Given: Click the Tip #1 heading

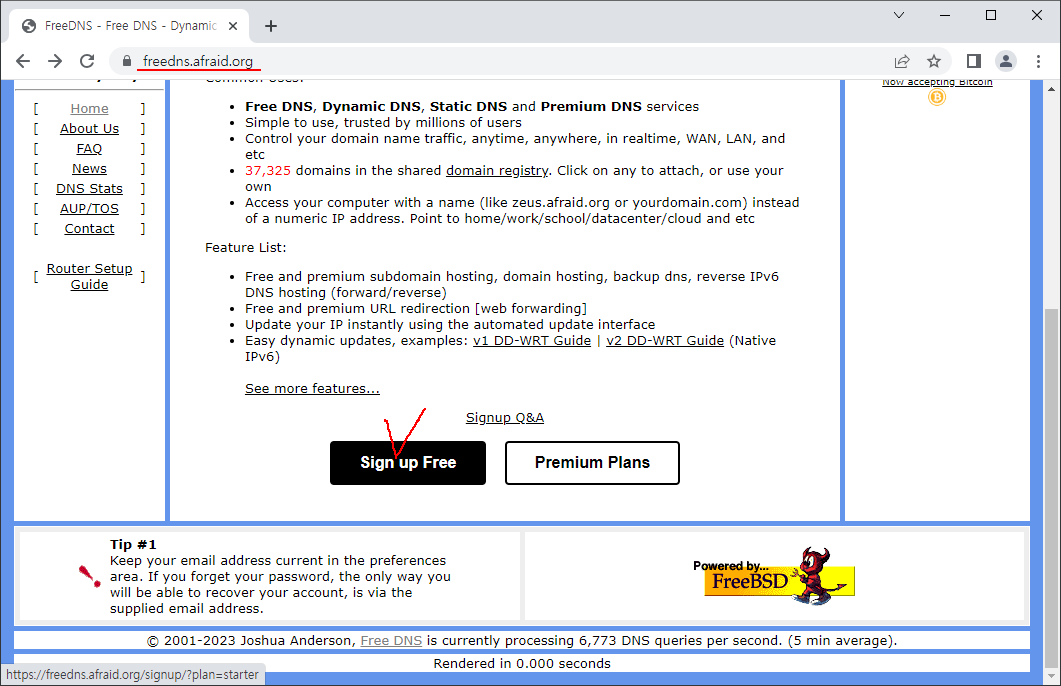Looking at the screenshot, I should tap(133, 545).
